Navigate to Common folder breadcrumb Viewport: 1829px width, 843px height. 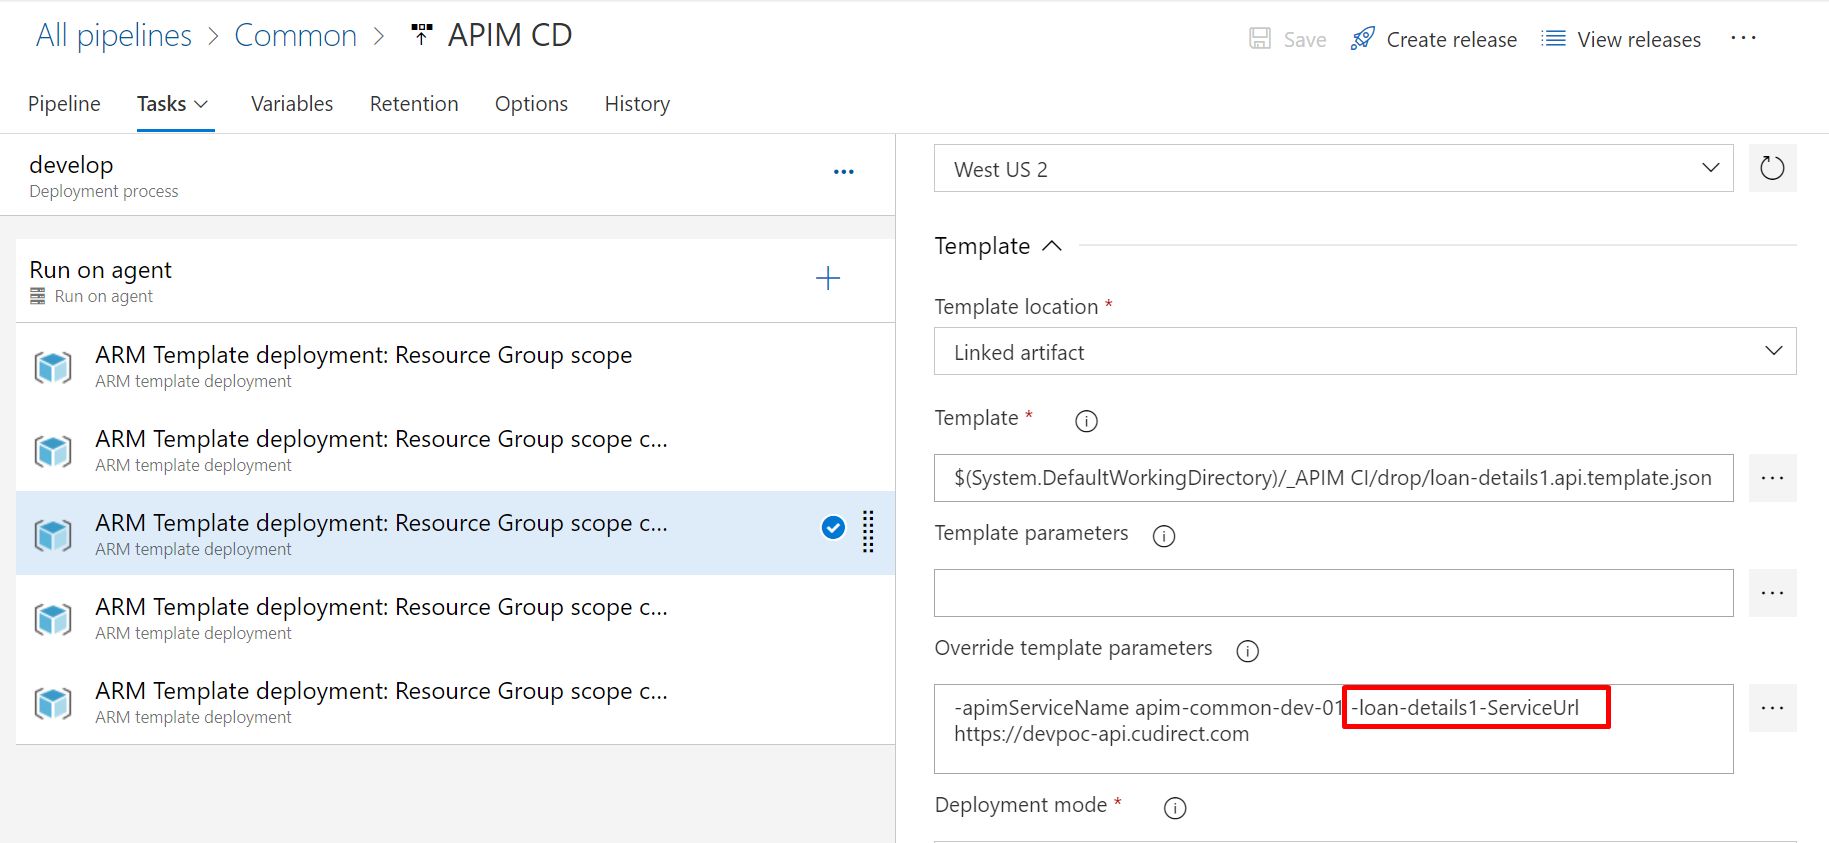295,35
